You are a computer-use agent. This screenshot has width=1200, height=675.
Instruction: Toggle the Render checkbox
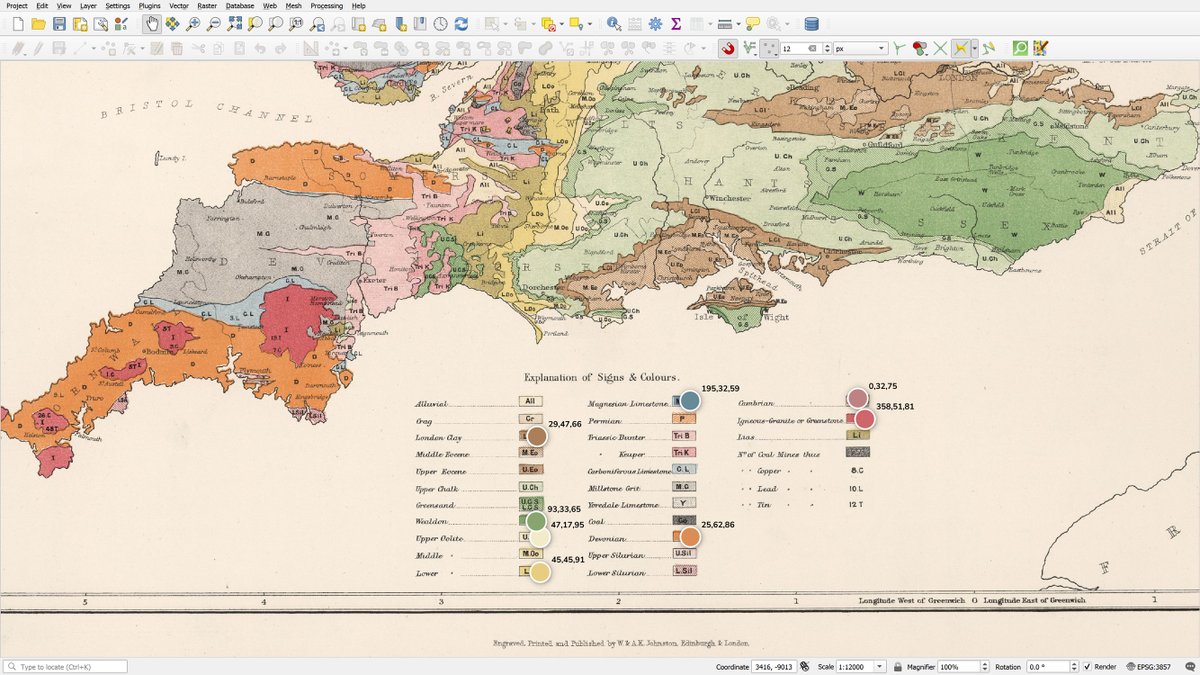pos(1087,667)
